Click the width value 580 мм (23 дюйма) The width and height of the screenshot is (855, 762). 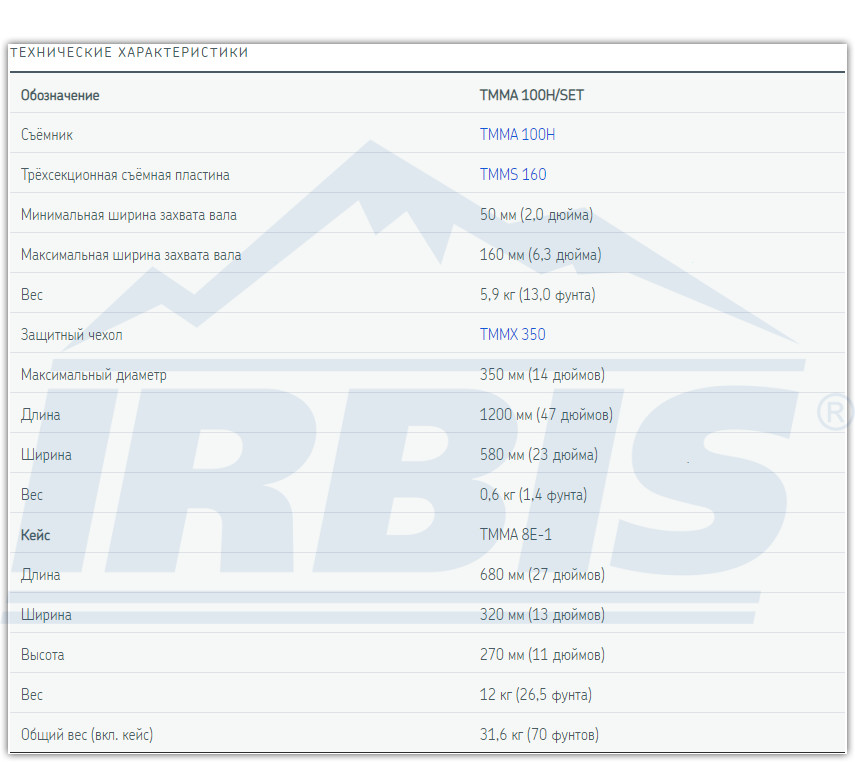(x=538, y=455)
